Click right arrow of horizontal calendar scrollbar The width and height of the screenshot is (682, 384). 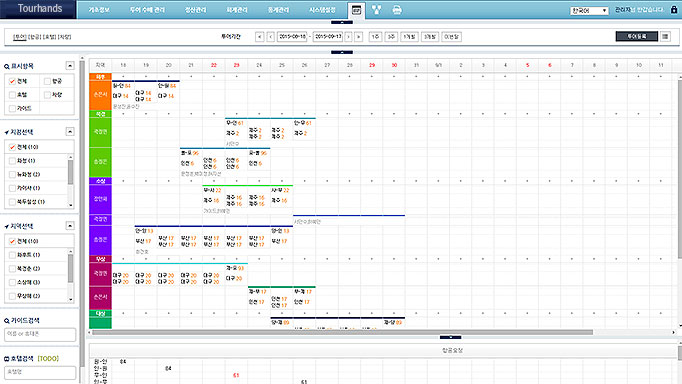pyautogui.click(x=673, y=332)
